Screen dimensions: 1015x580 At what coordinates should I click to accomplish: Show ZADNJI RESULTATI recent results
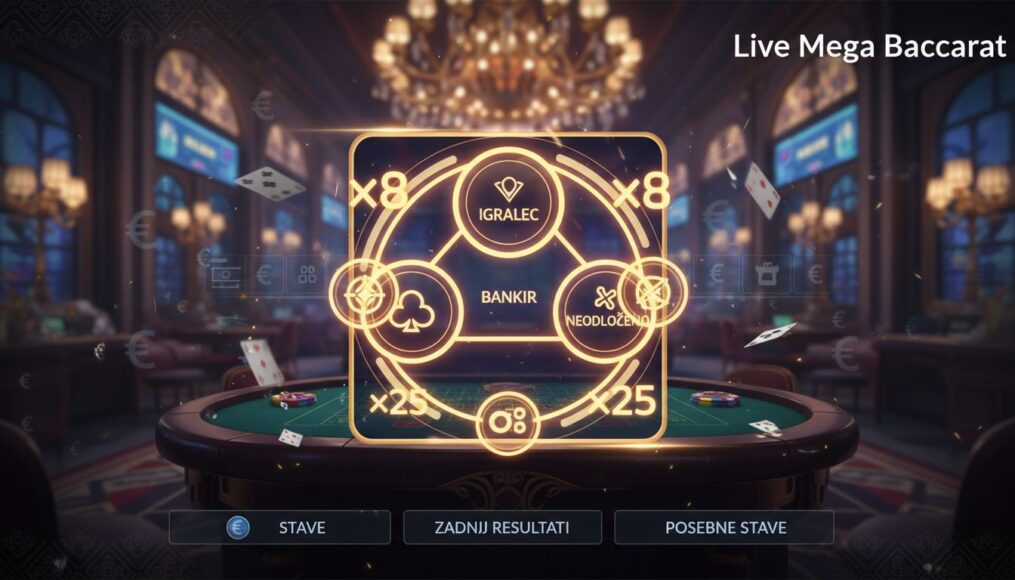502,528
